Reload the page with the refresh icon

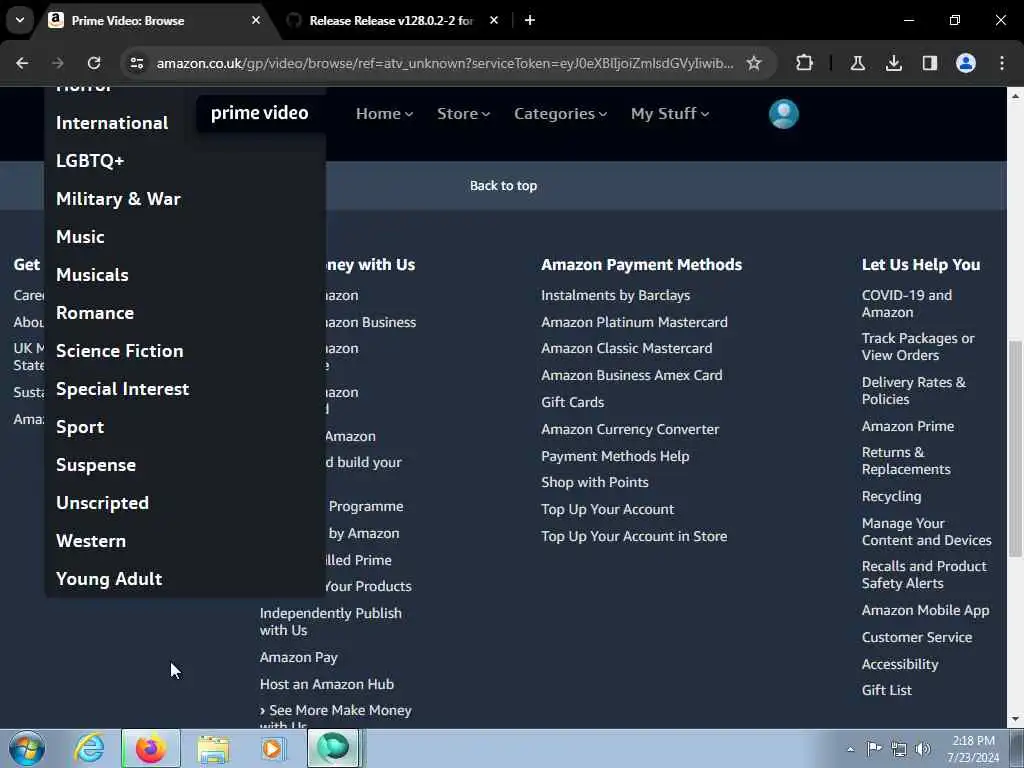tap(94, 63)
